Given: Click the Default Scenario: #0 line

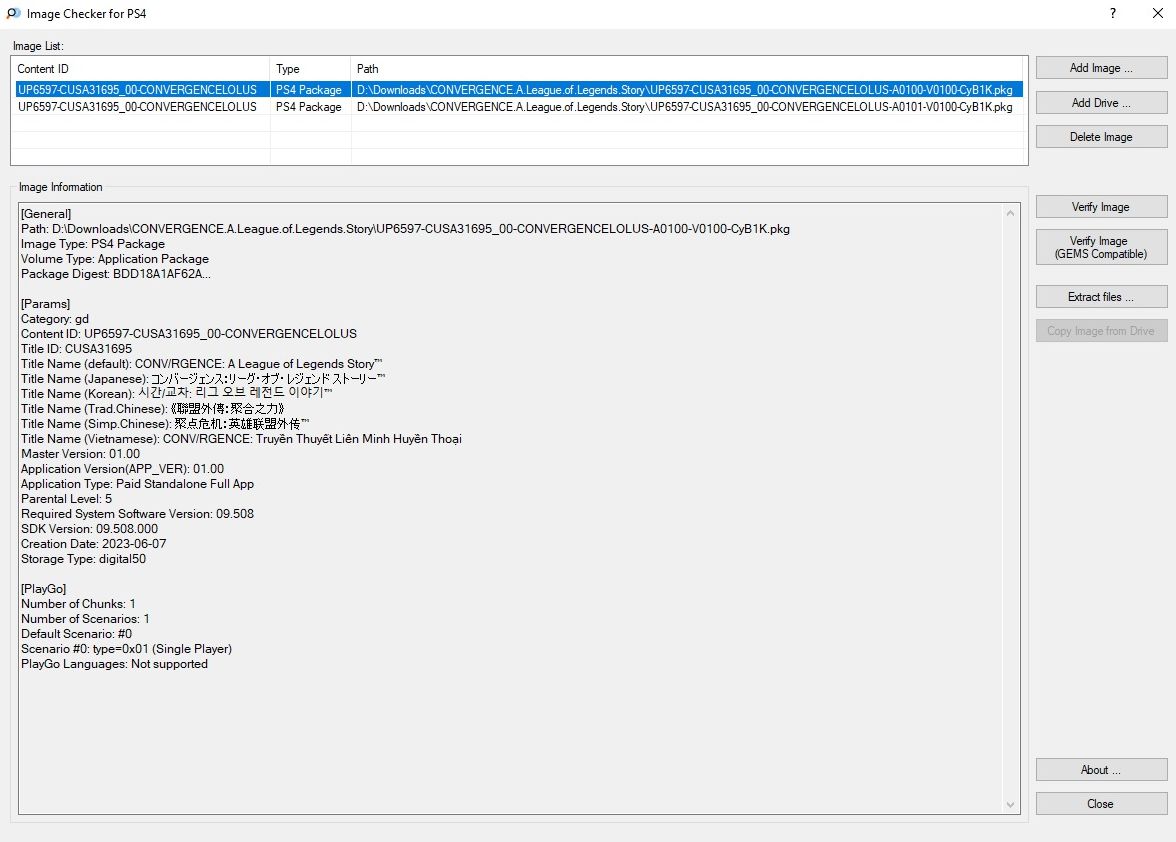Looking at the screenshot, I should (x=76, y=634).
